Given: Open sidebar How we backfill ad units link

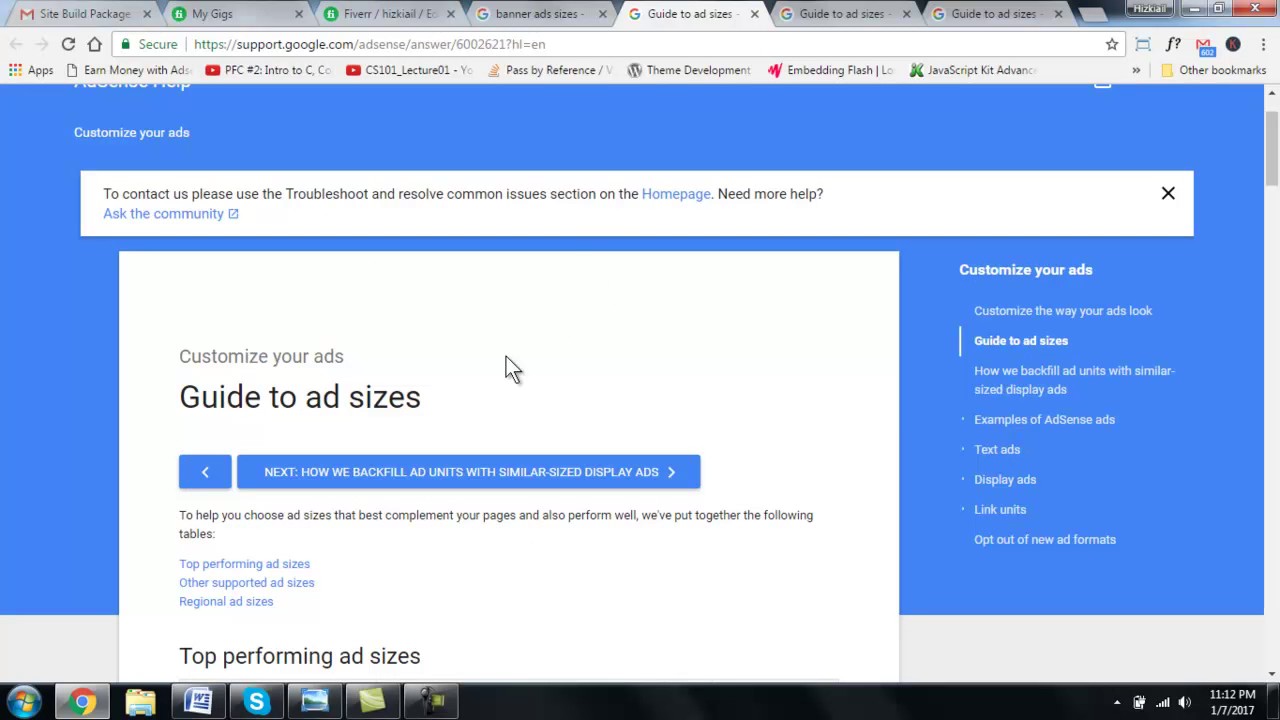Looking at the screenshot, I should pyautogui.click(x=1074, y=380).
